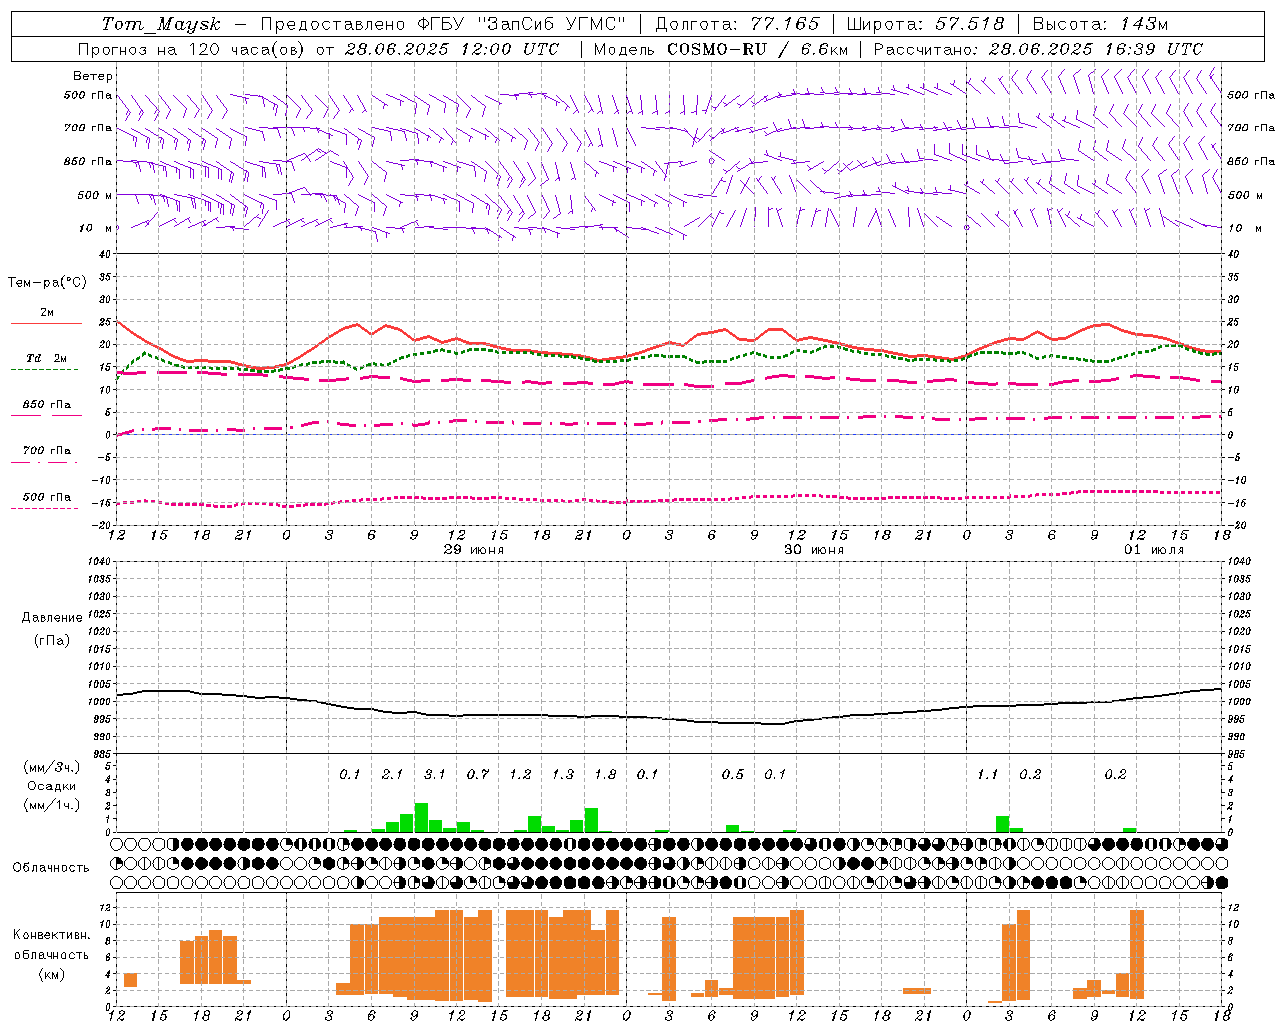
Task: Click the 3.1 precipitation total
Action: point(434,774)
